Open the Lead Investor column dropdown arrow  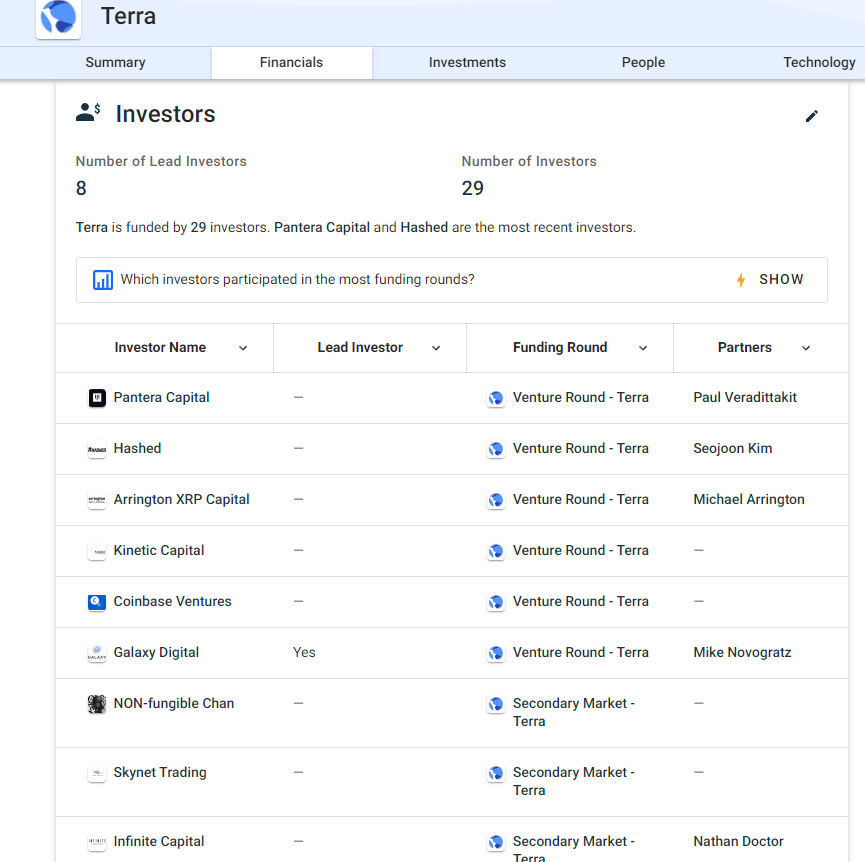tap(436, 348)
